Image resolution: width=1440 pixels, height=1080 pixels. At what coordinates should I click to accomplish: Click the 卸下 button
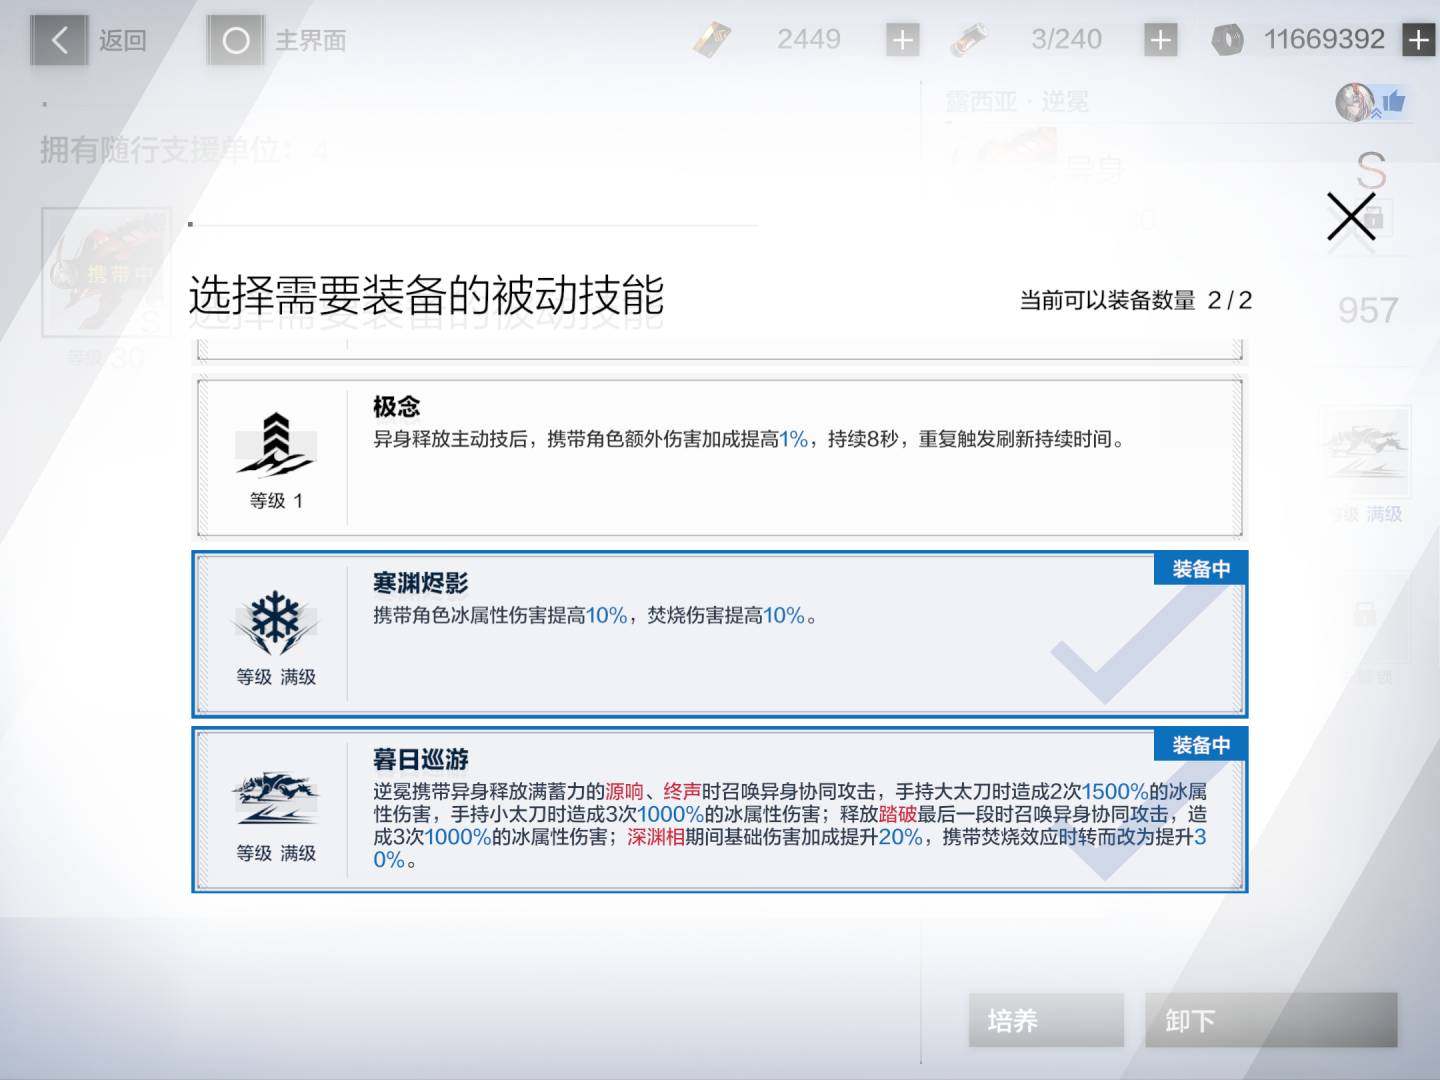coord(1271,1020)
